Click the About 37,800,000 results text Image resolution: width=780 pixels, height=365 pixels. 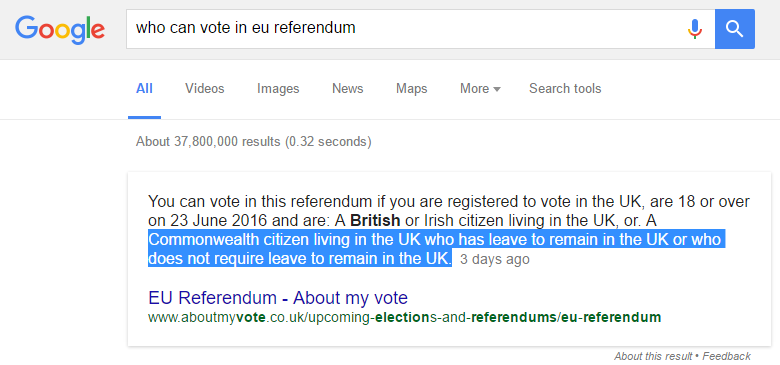254,142
